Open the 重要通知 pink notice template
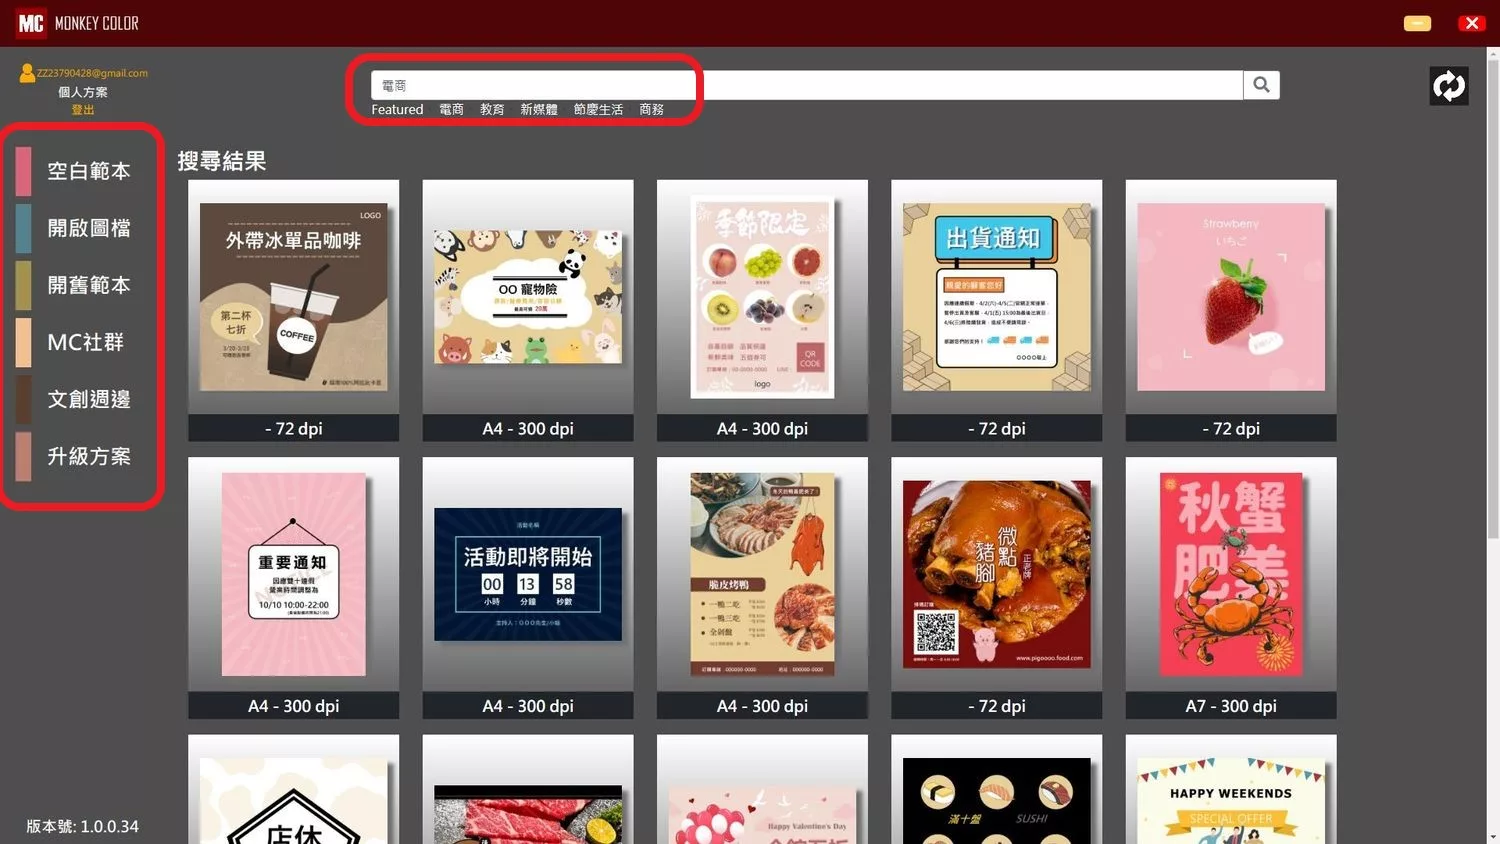 (293, 588)
